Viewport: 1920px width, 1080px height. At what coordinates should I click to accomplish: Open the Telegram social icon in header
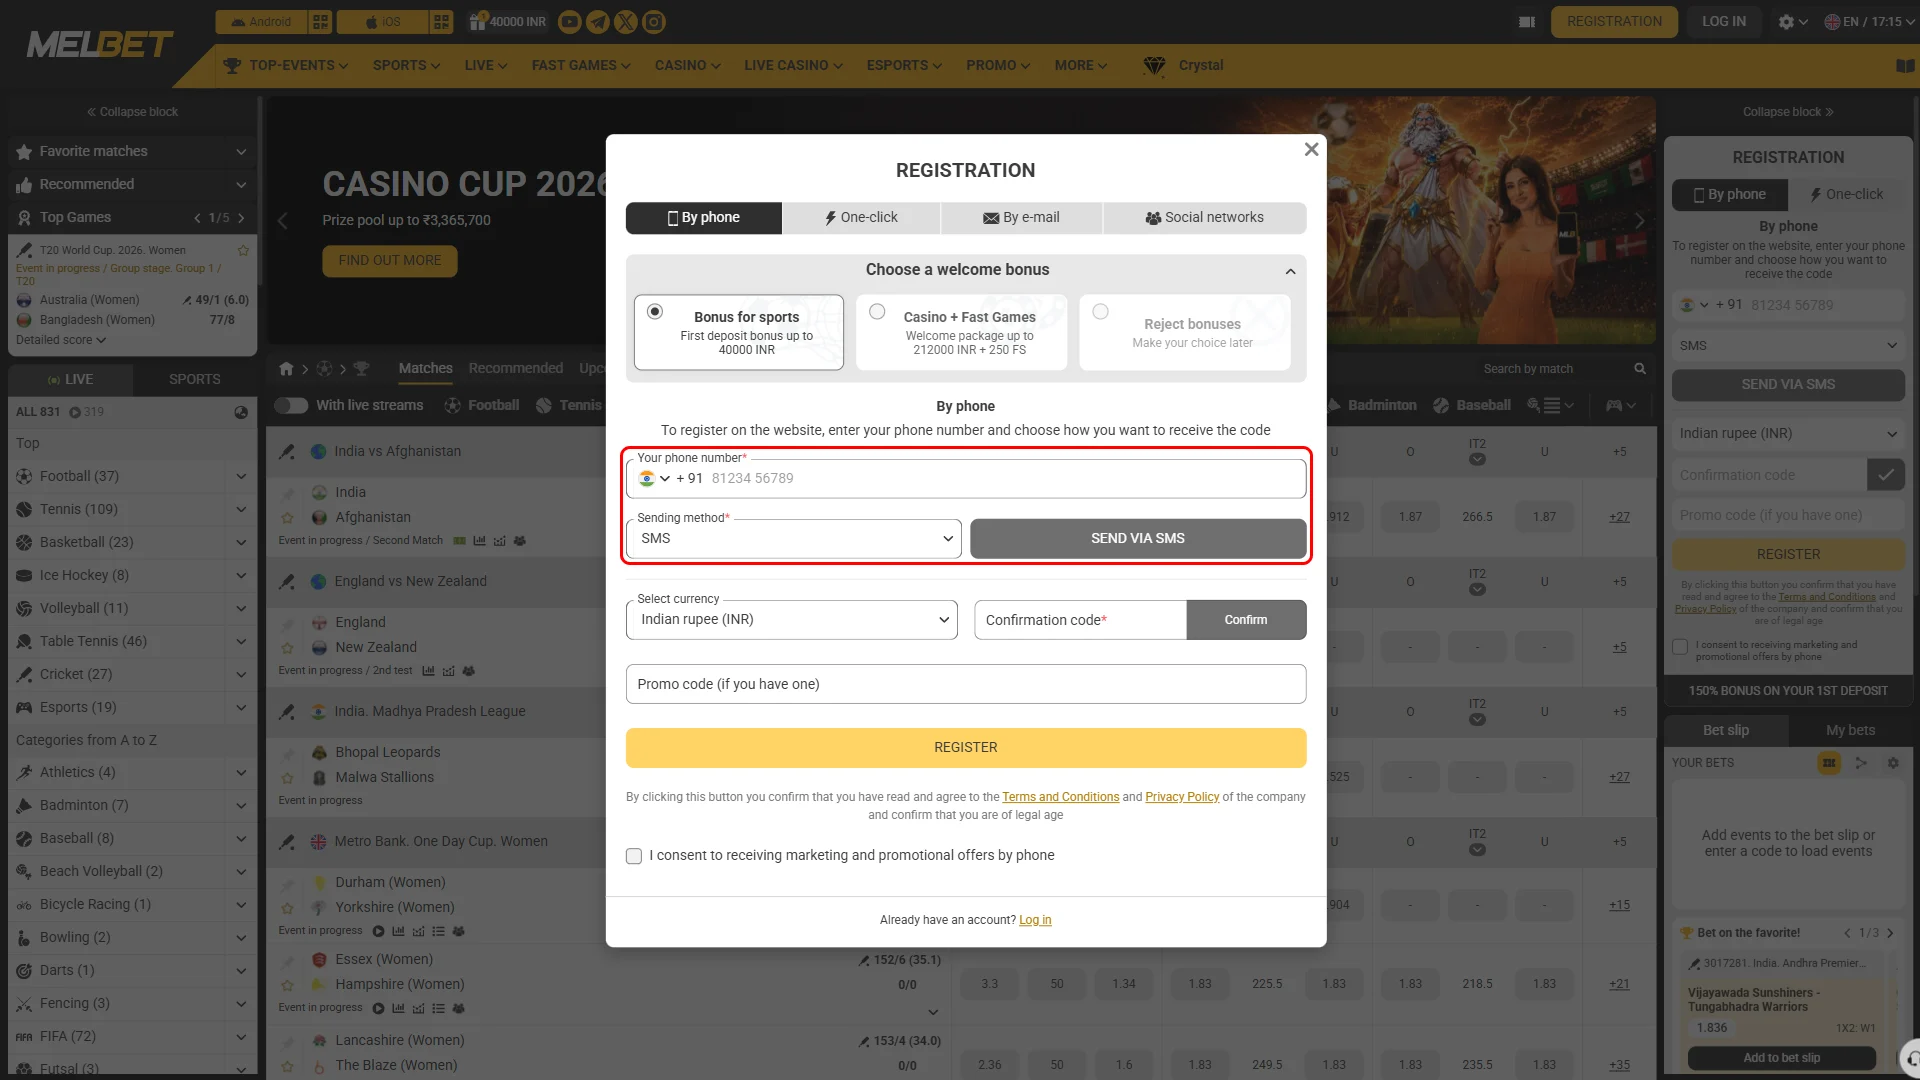598,21
